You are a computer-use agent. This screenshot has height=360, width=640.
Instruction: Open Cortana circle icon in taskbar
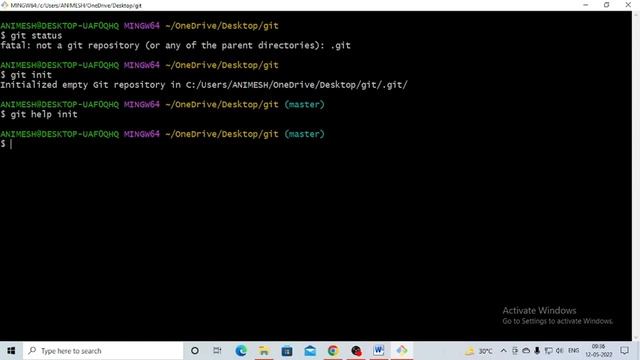coord(195,351)
